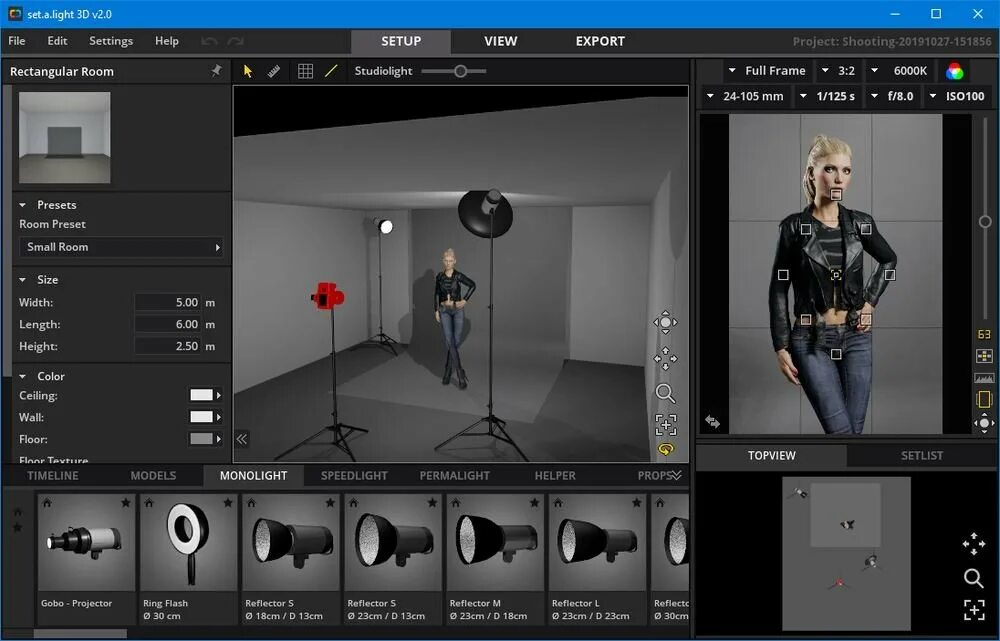
Task: Click the magnifier icon in Topview panel
Action: click(x=973, y=578)
